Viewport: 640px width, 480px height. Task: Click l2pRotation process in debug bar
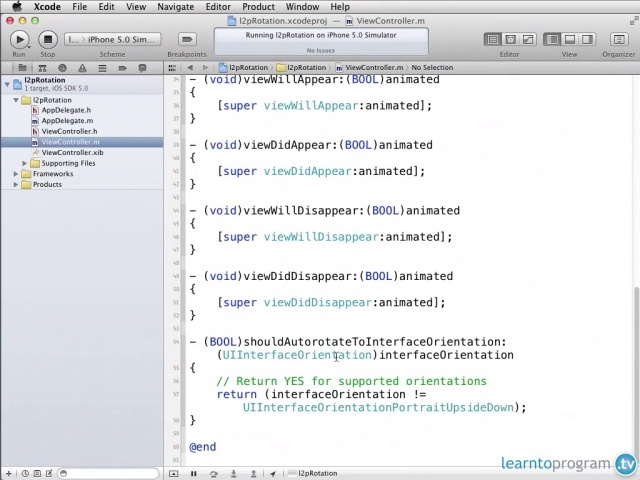[313, 473]
